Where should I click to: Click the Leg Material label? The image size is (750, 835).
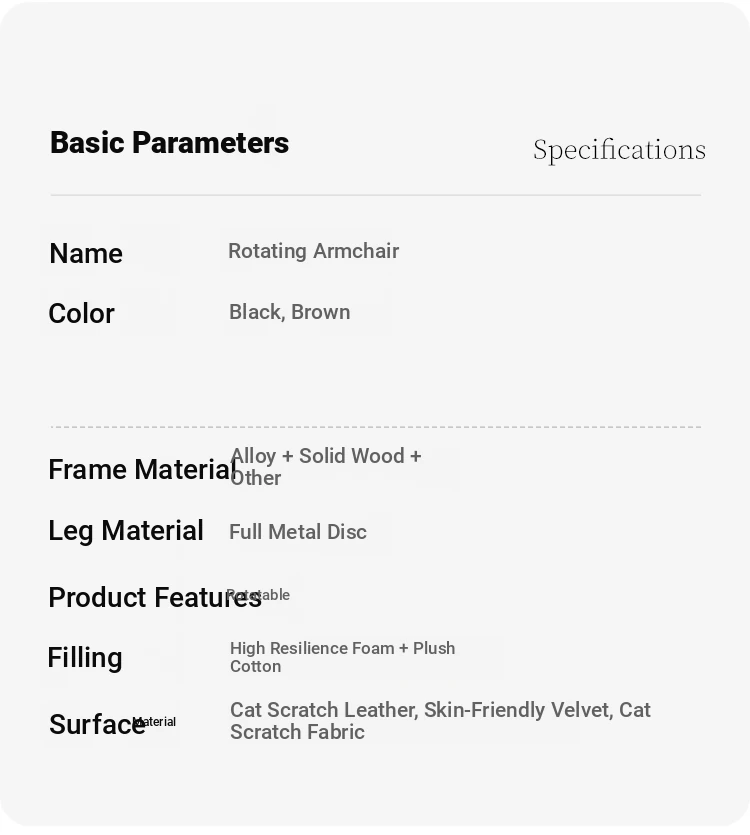[x=126, y=531]
